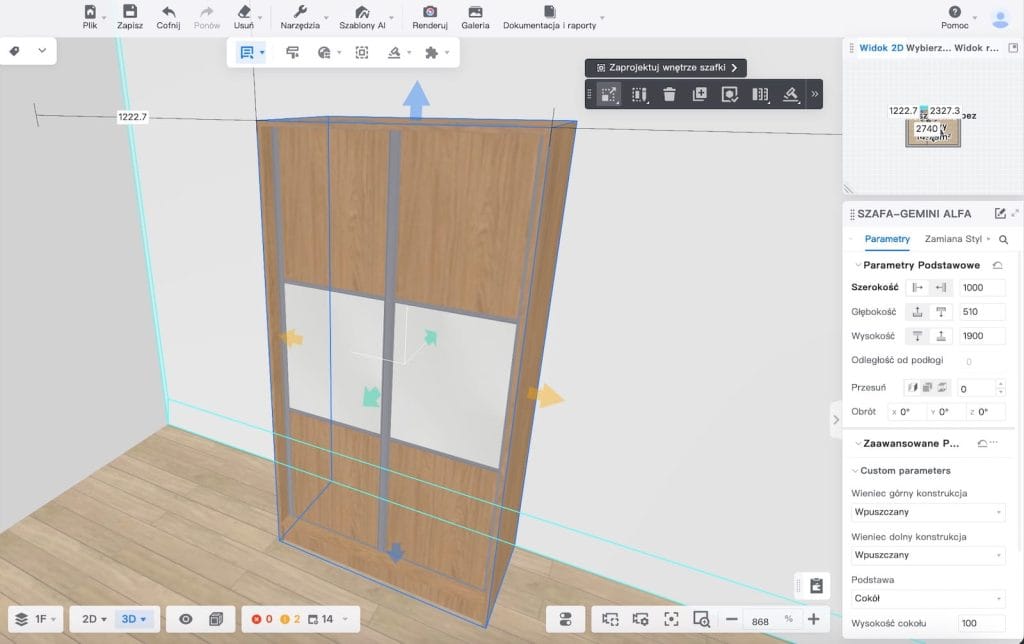The width and height of the screenshot is (1024, 644).
Task: Open the 1F floor selector
Action: 36,619
